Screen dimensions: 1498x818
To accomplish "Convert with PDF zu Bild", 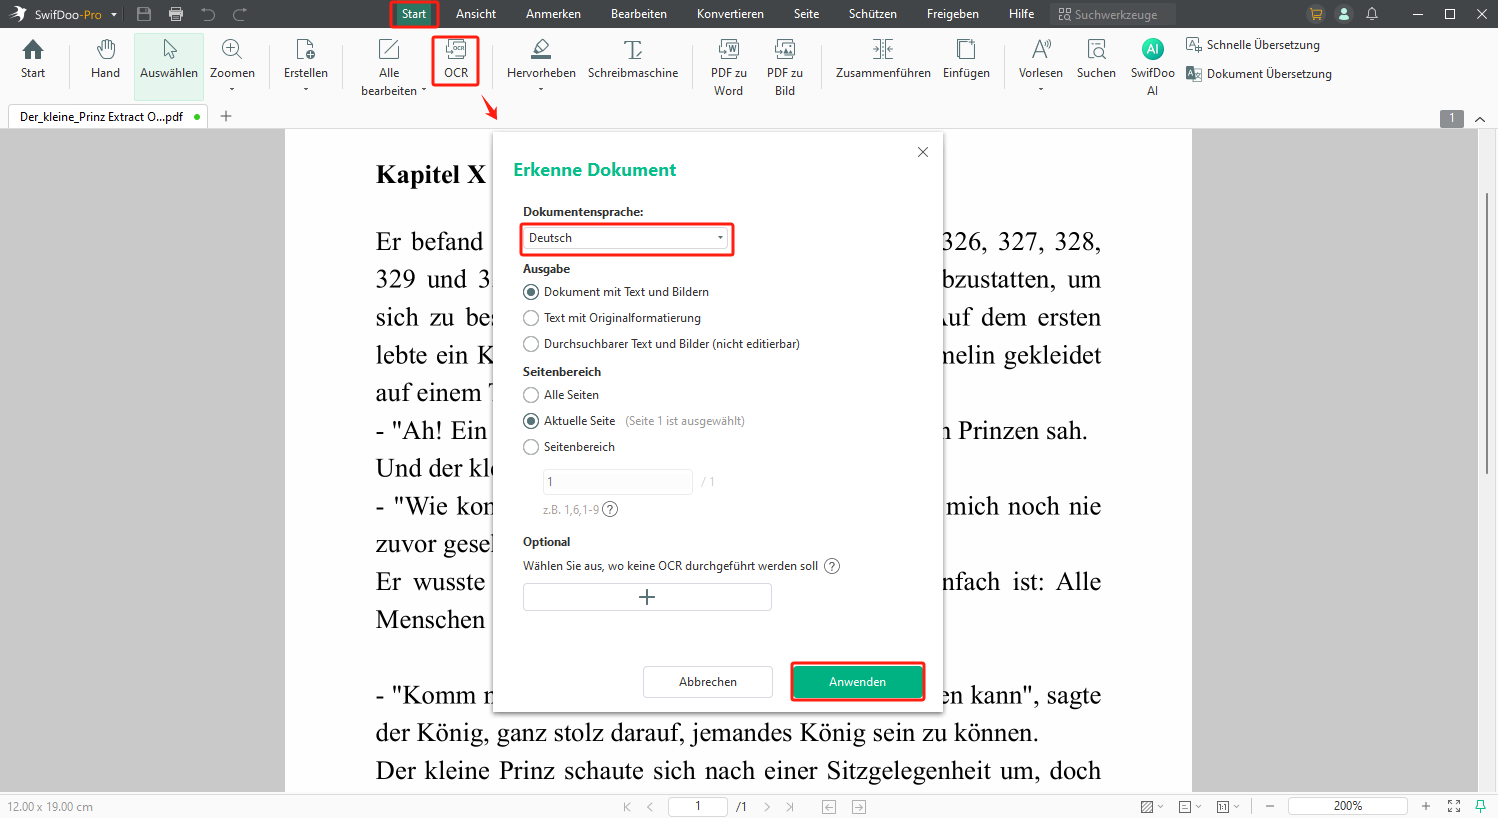I will coord(785,67).
